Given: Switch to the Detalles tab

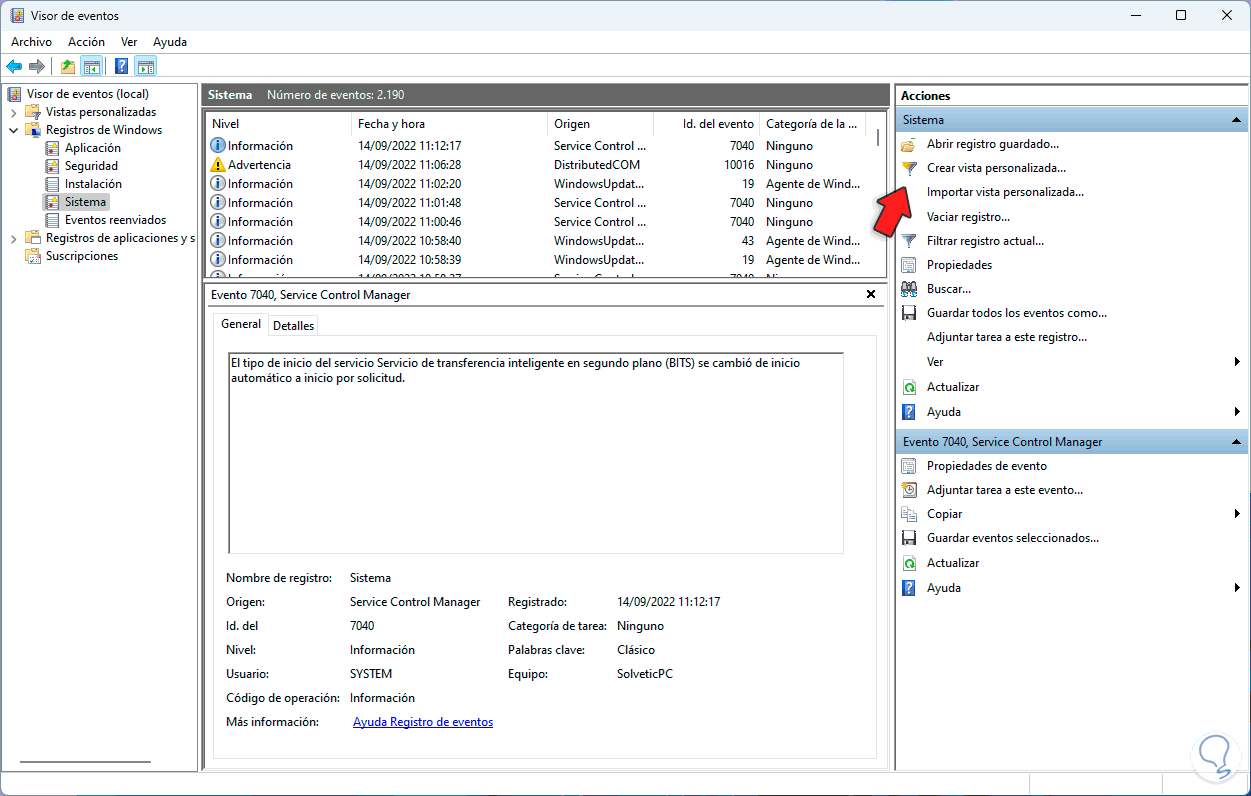Looking at the screenshot, I should coord(293,325).
